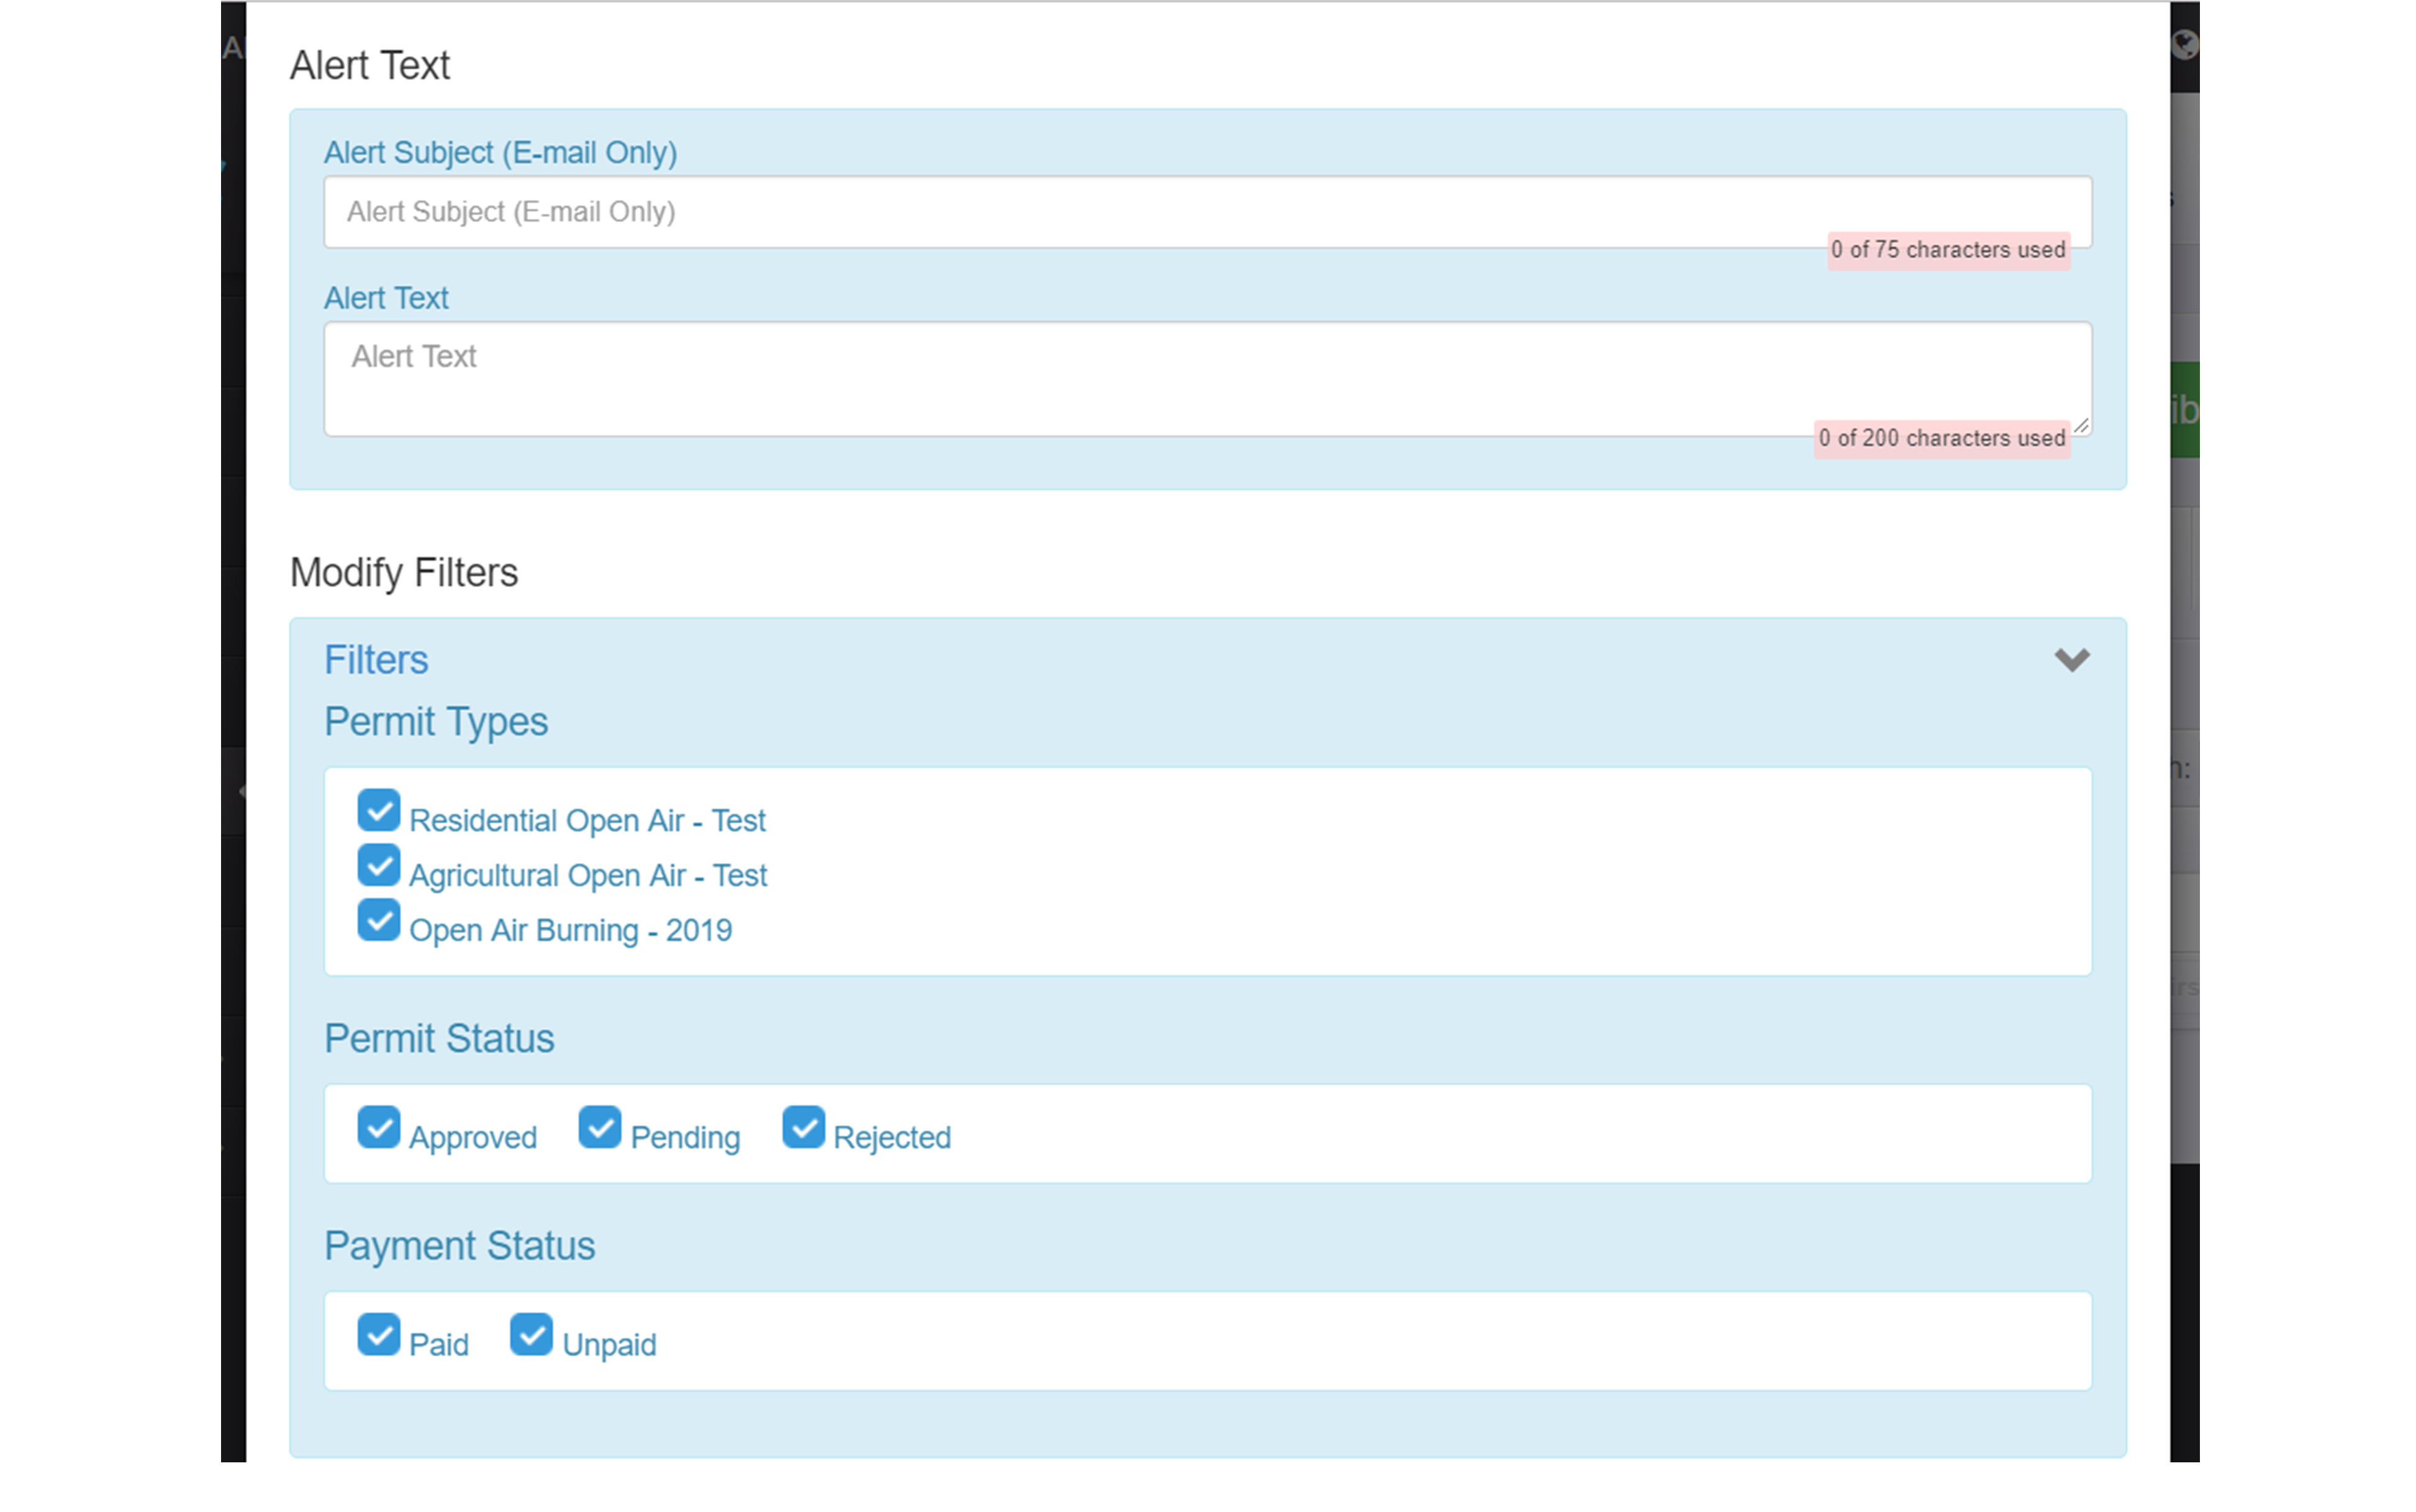Image resolution: width=2416 pixels, height=1512 pixels.
Task: Click the globe icon in top bar
Action: (2185, 45)
